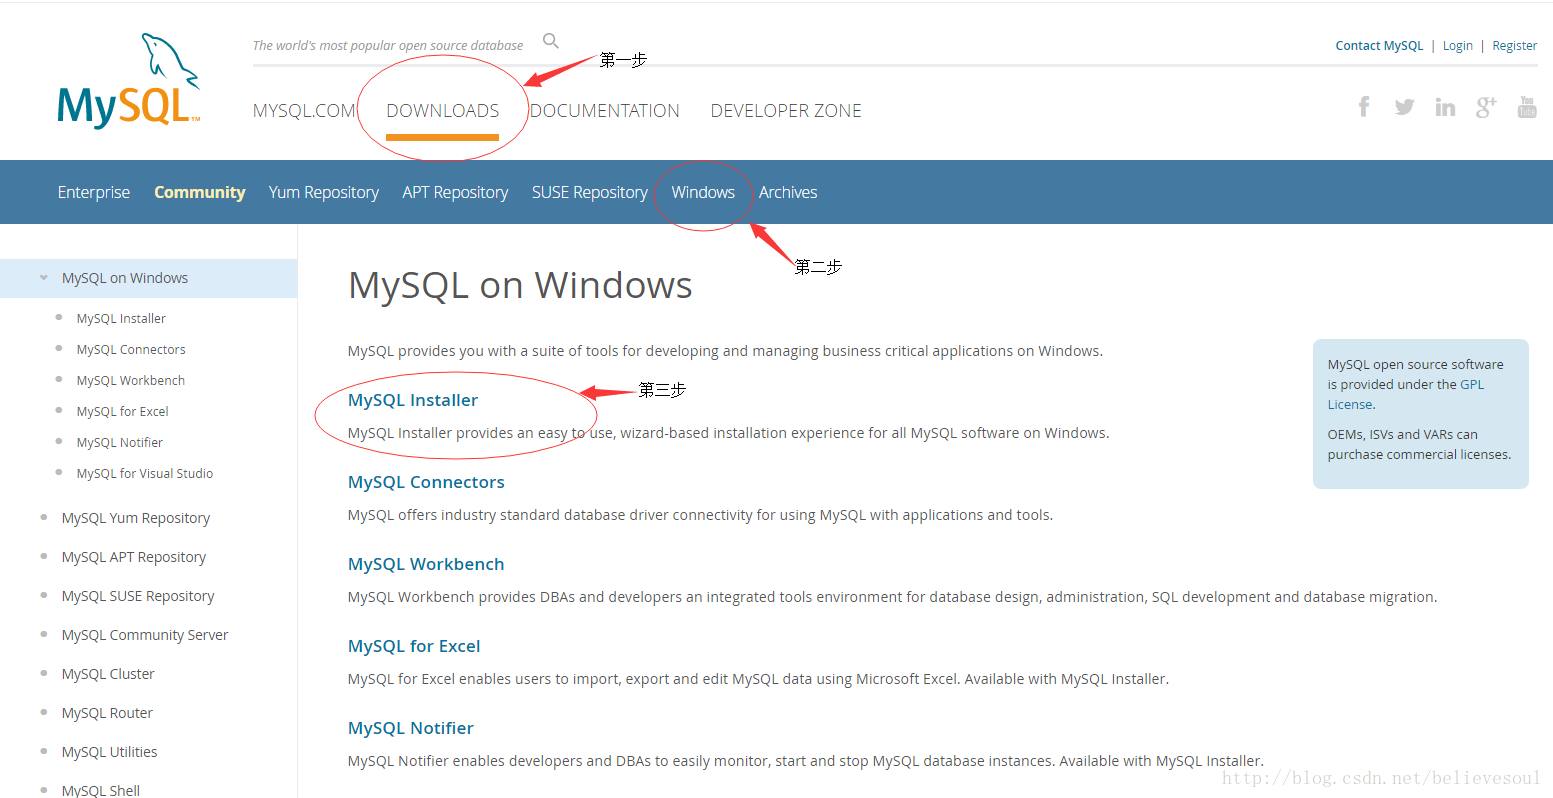Click the 'OEMs, ISVs and VARs' licensing text
1553x798 pixels.
pyautogui.click(x=1419, y=444)
